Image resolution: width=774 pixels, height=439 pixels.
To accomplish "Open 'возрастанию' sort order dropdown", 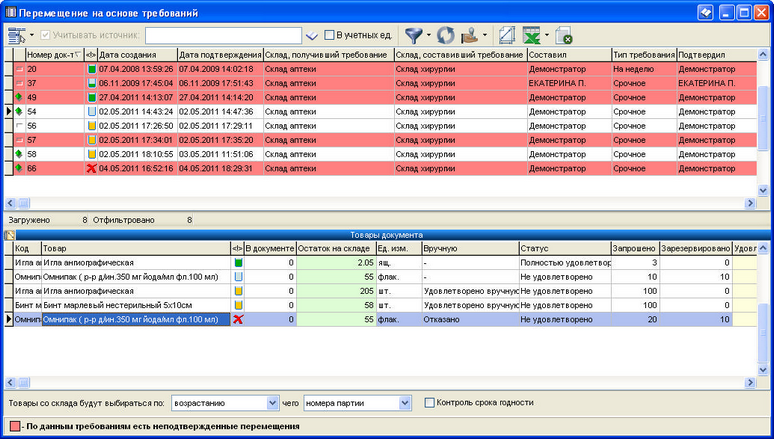I will click(273, 403).
